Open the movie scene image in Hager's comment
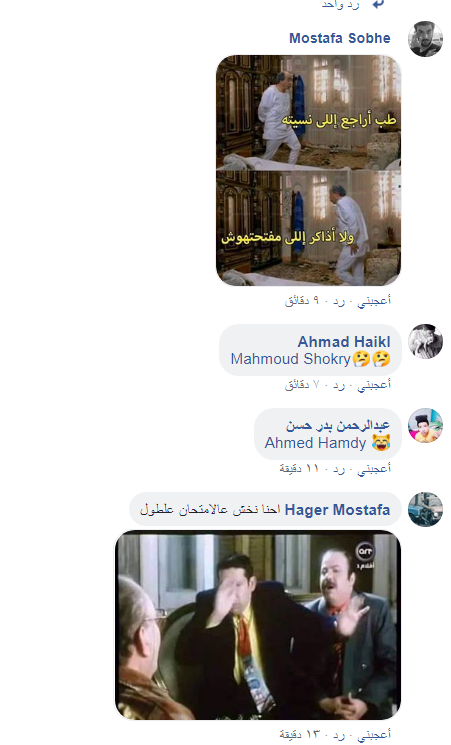The height and width of the screenshot is (745, 451). click(x=258, y=625)
